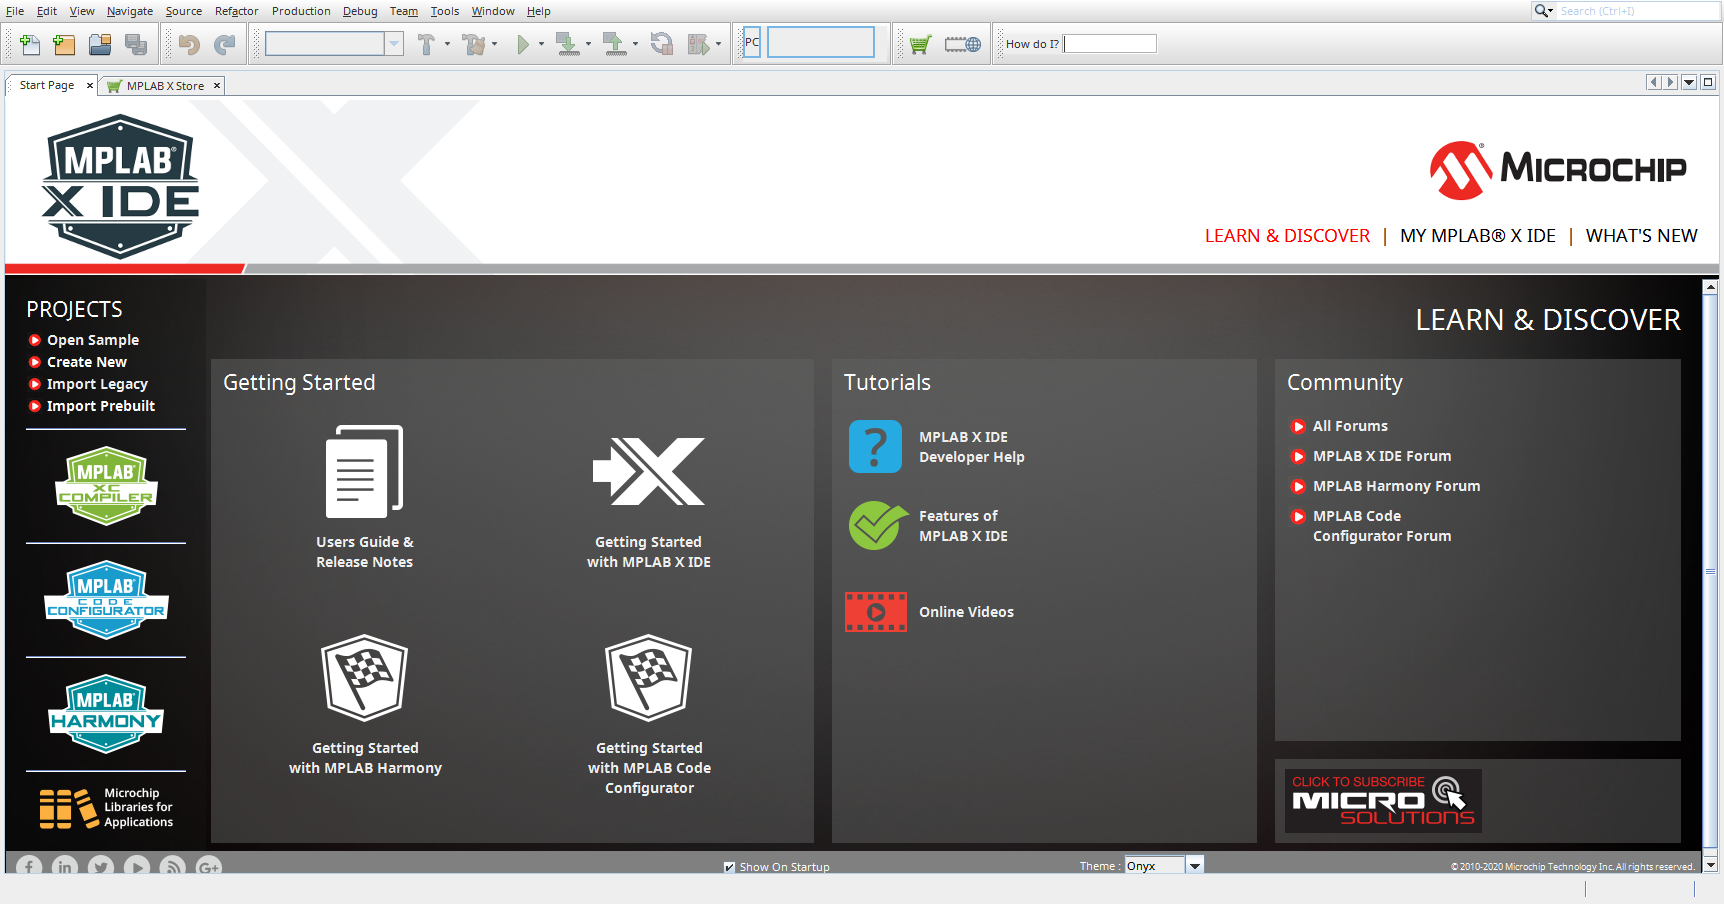Click the Micro Solutions subscribe banner
This screenshot has height=904, width=1724.
[1383, 800]
